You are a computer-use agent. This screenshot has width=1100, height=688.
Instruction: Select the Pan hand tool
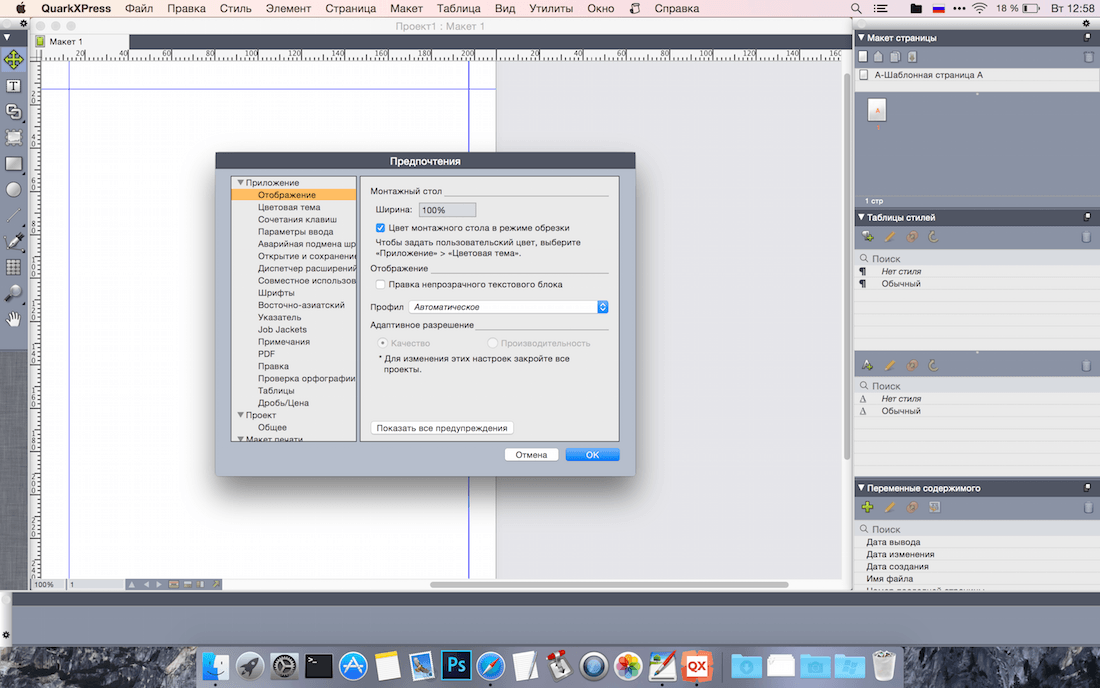[x=13, y=319]
